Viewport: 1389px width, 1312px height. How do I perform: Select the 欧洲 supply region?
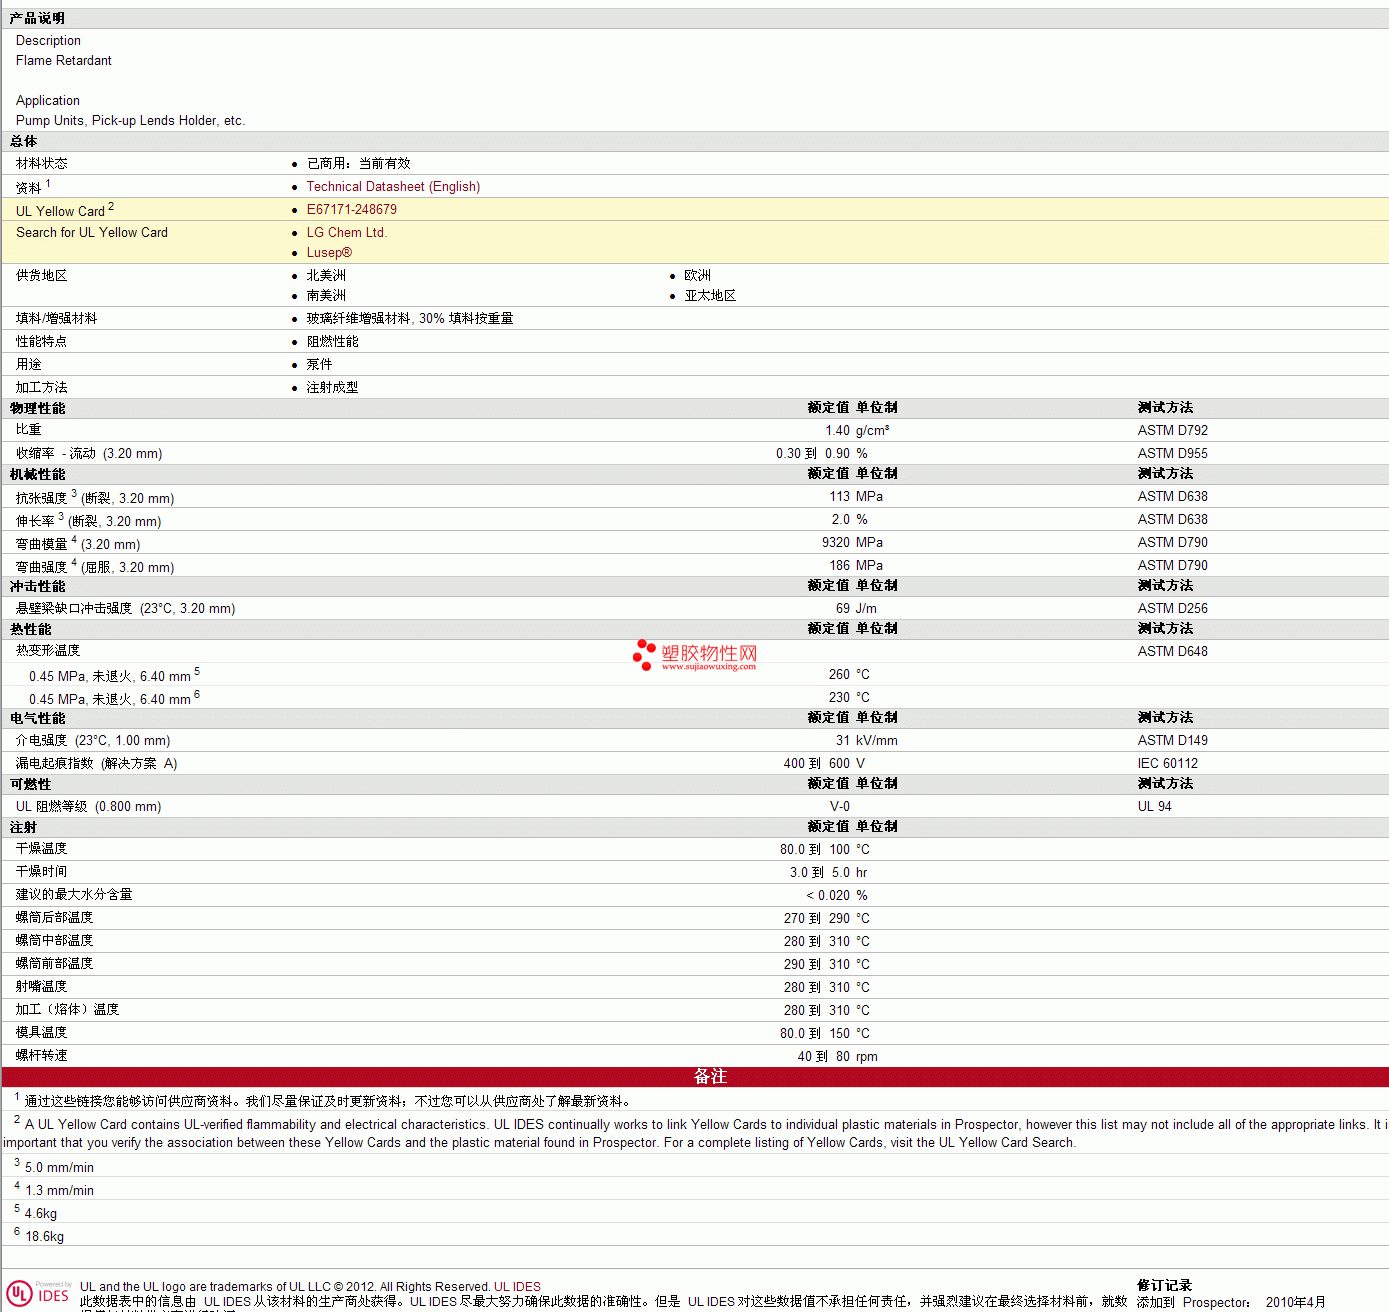698,276
